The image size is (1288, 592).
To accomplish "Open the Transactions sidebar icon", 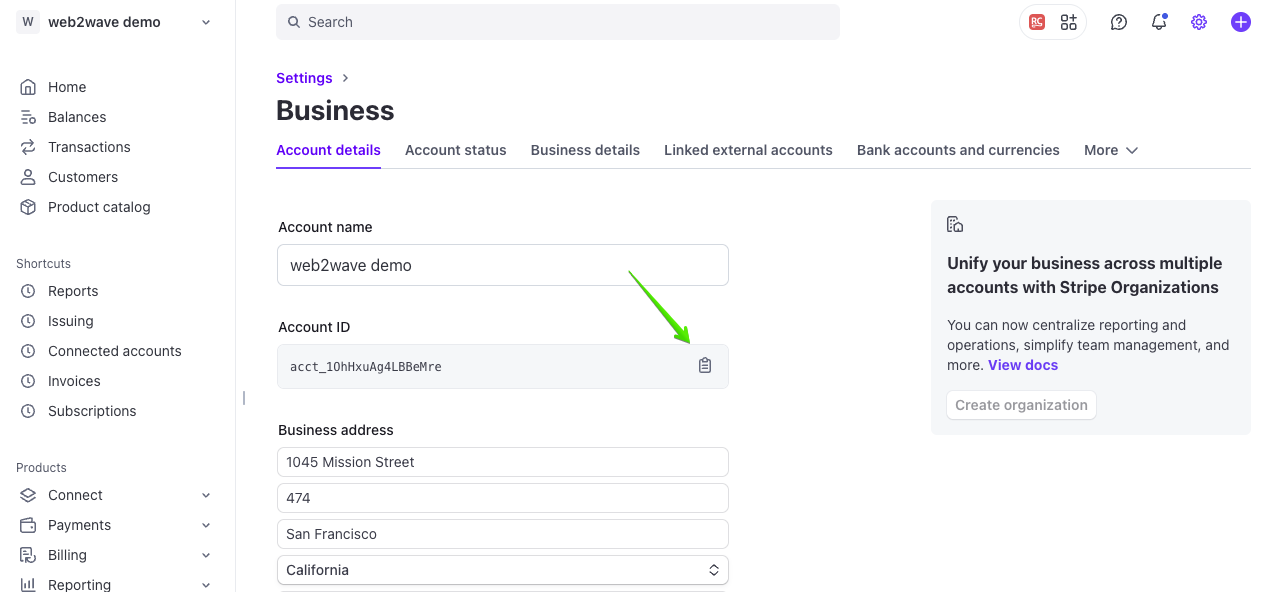I will pos(28,147).
